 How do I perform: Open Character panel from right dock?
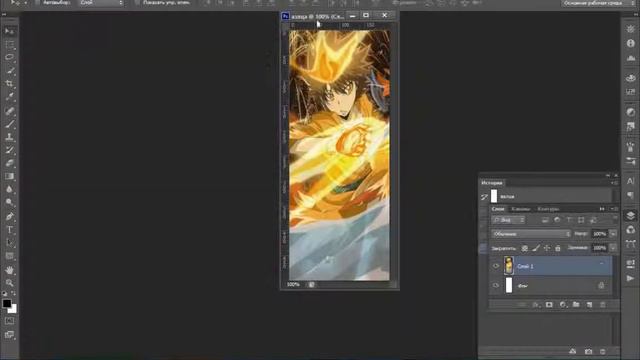click(x=631, y=181)
